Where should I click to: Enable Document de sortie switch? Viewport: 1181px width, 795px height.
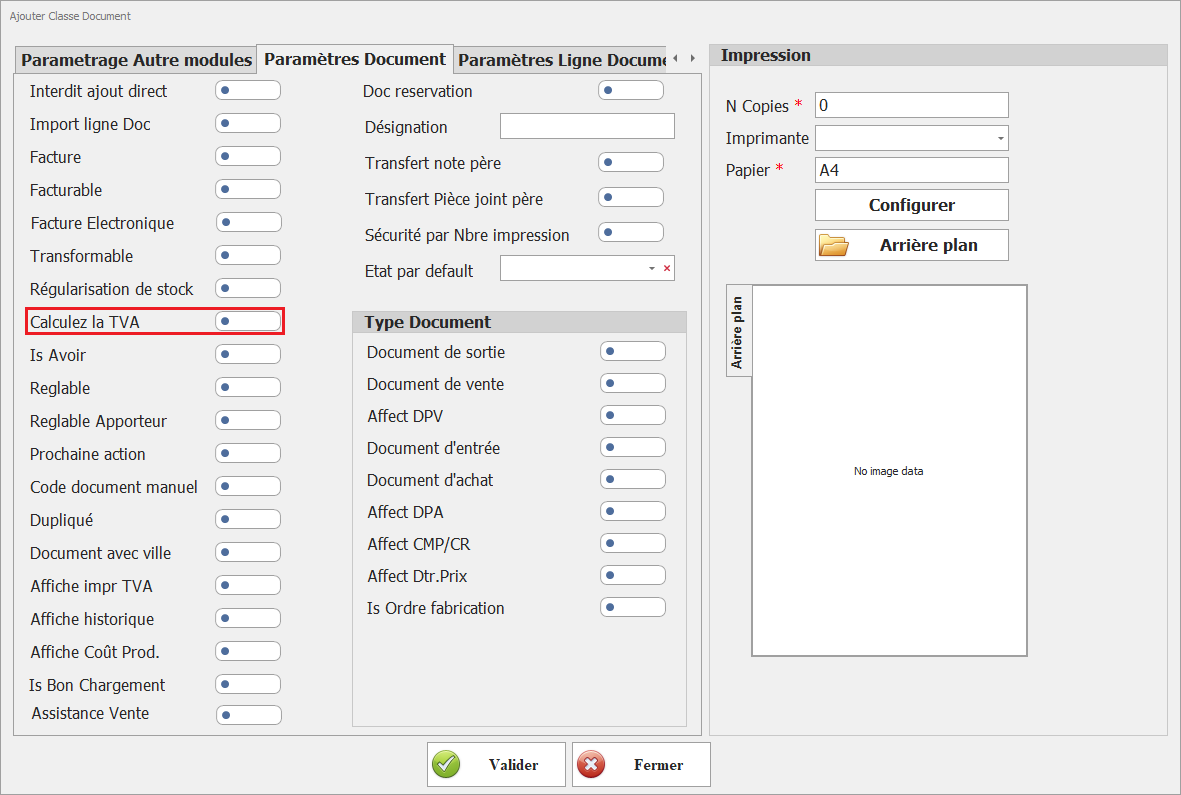click(x=633, y=352)
